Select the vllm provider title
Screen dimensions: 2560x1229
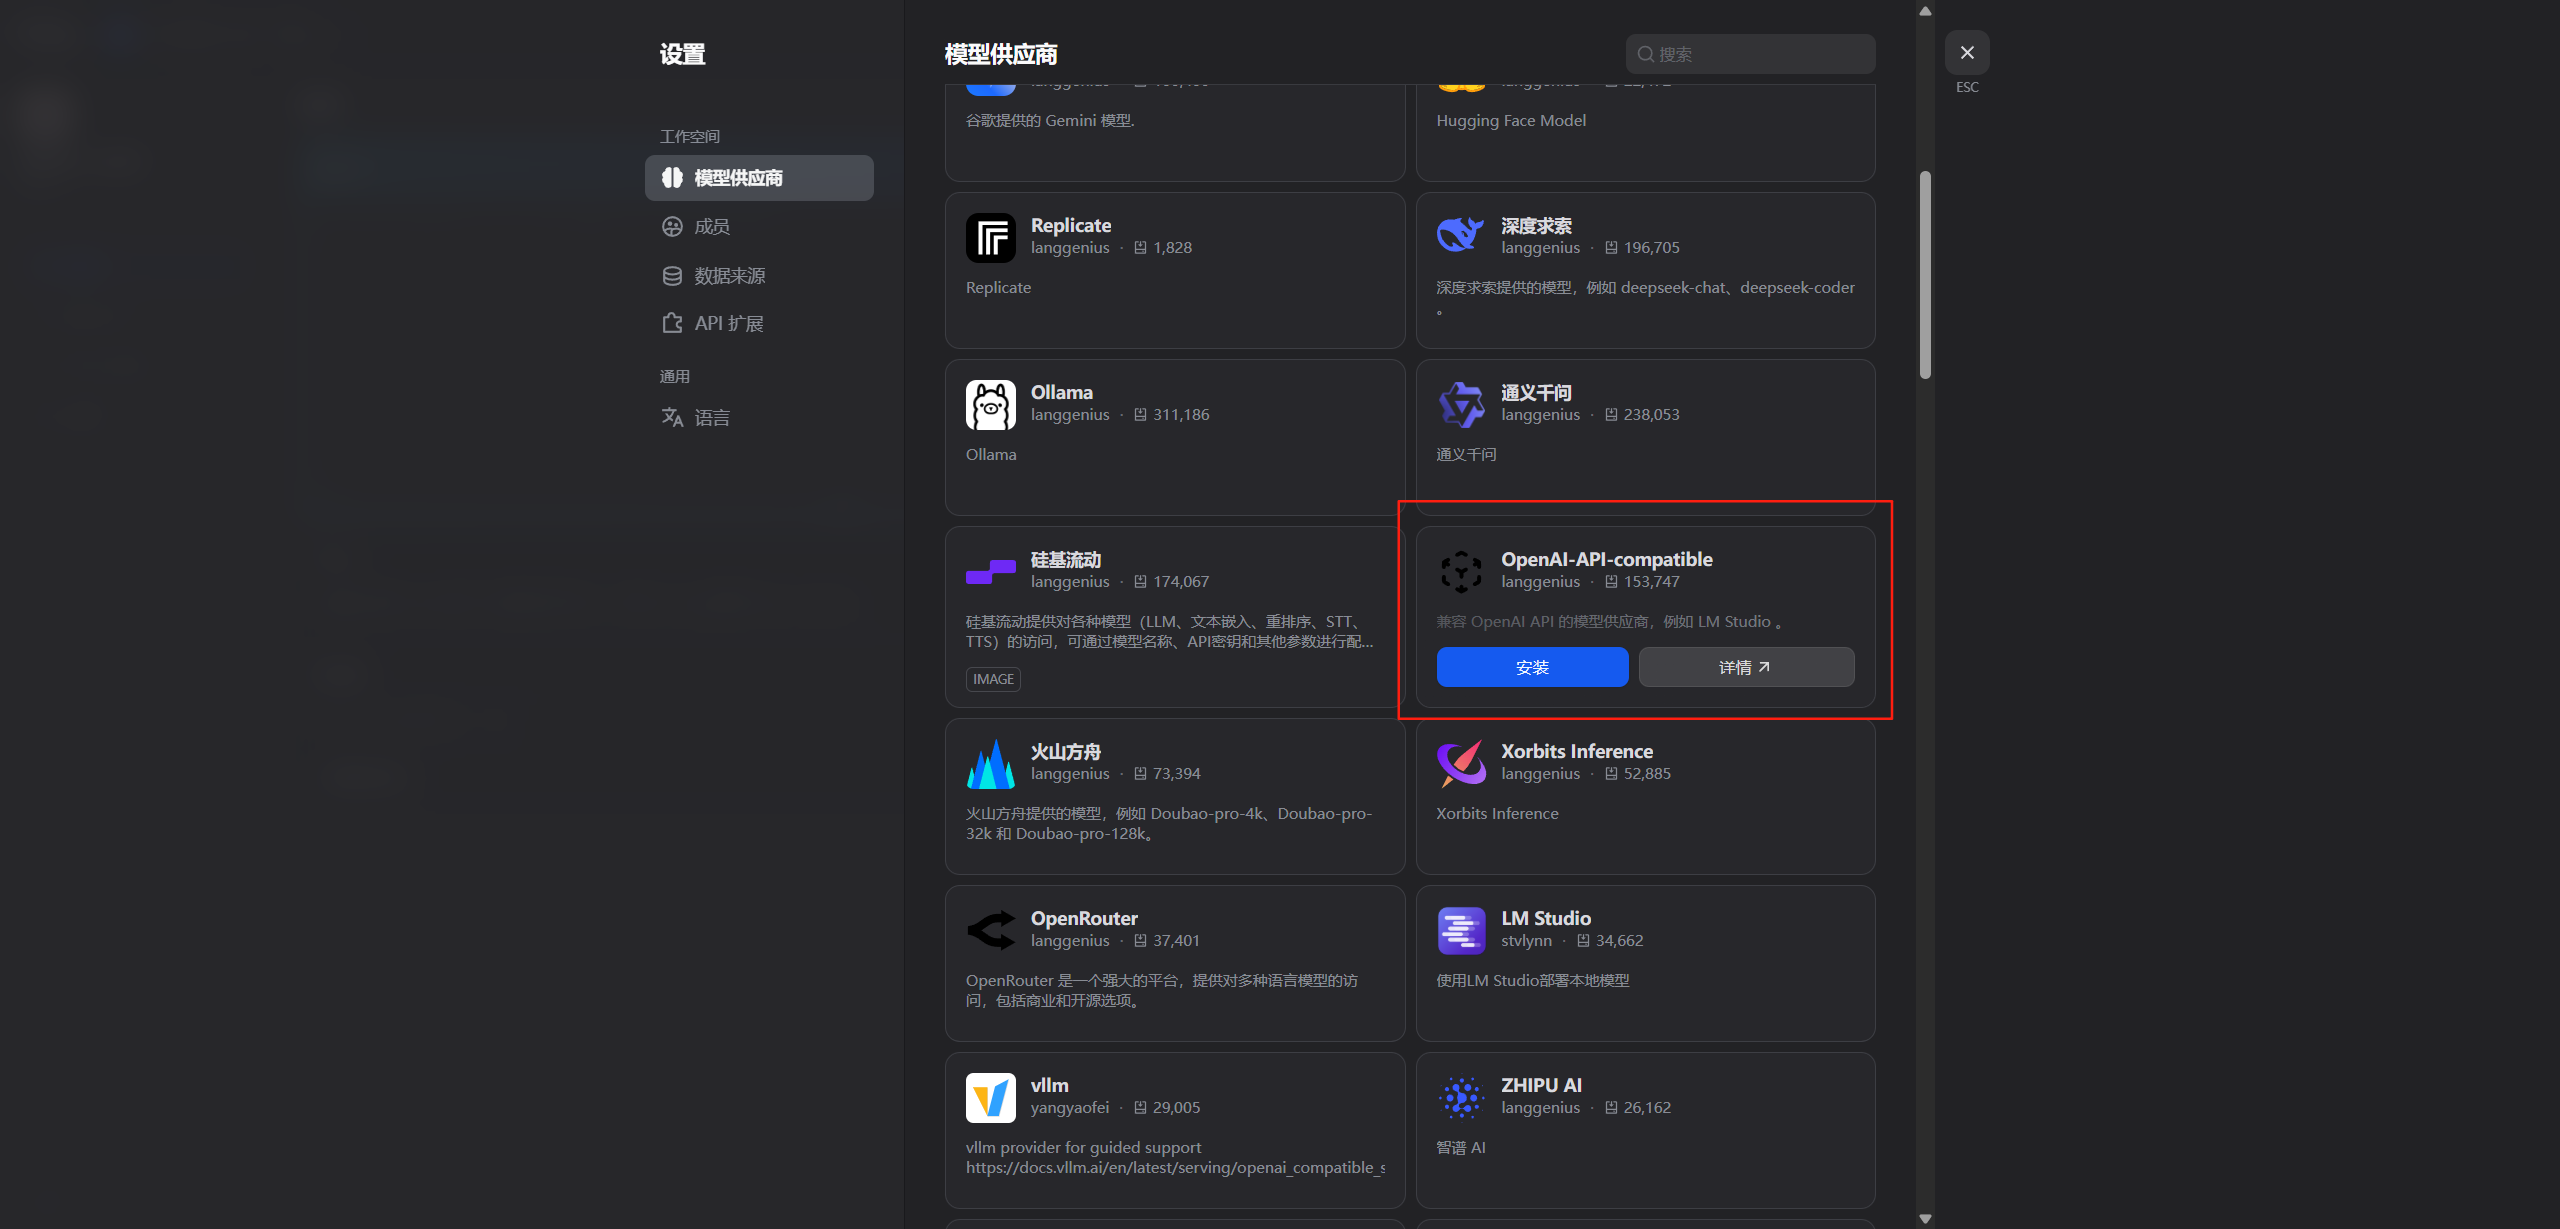(x=1050, y=1085)
